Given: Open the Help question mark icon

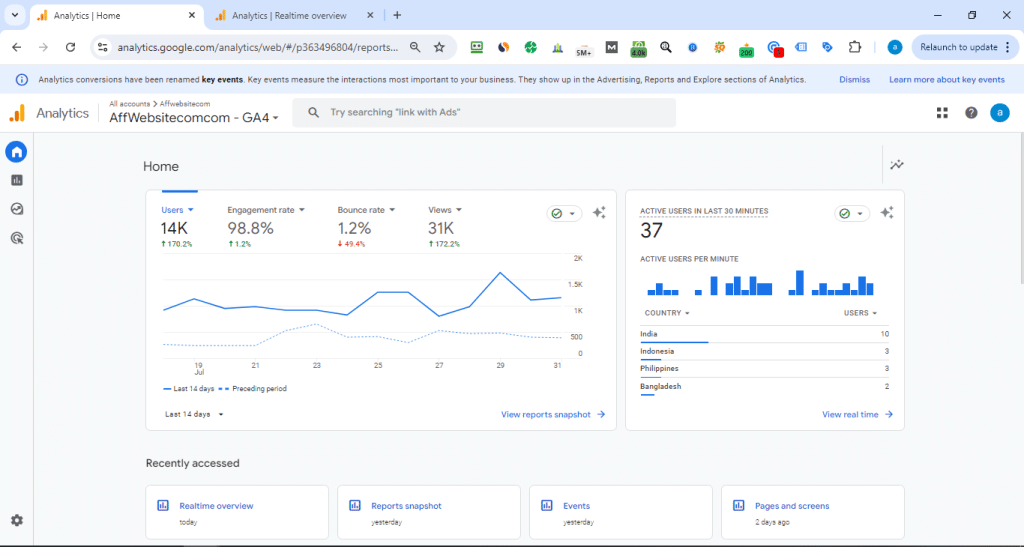Looking at the screenshot, I should coord(971,113).
